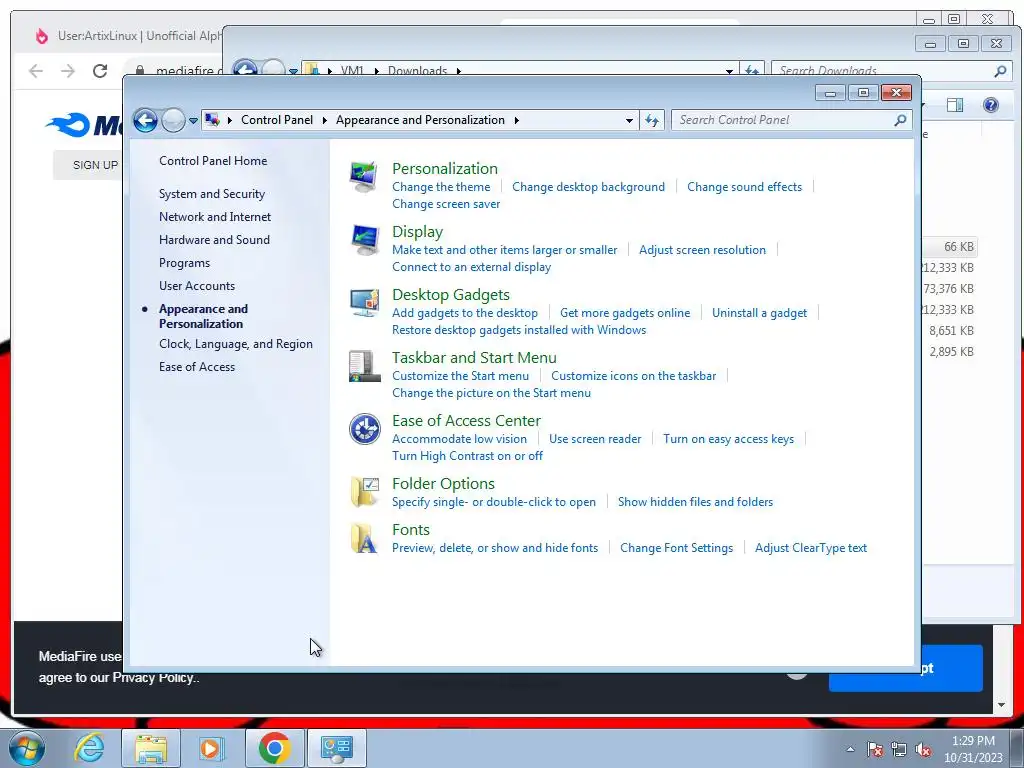This screenshot has height=768, width=1024.
Task: Select Clock, Language, and Region
Action: point(236,344)
